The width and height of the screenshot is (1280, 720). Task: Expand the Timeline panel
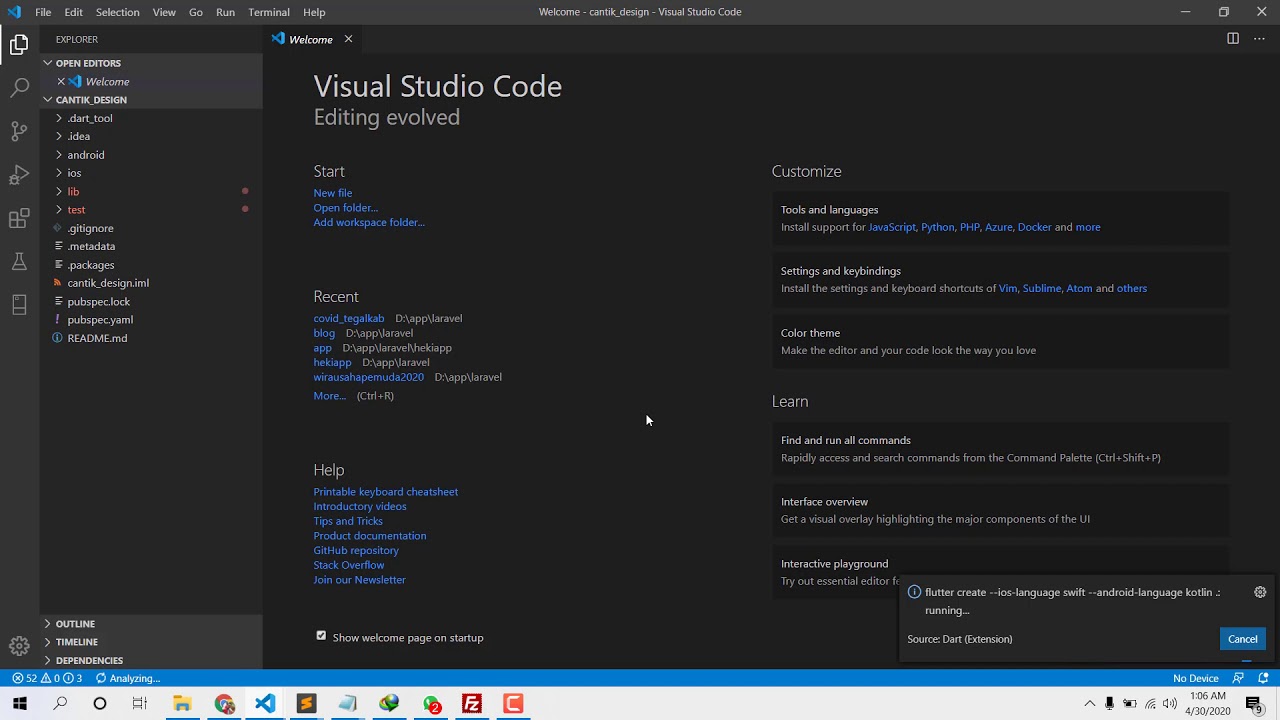coord(150,642)
